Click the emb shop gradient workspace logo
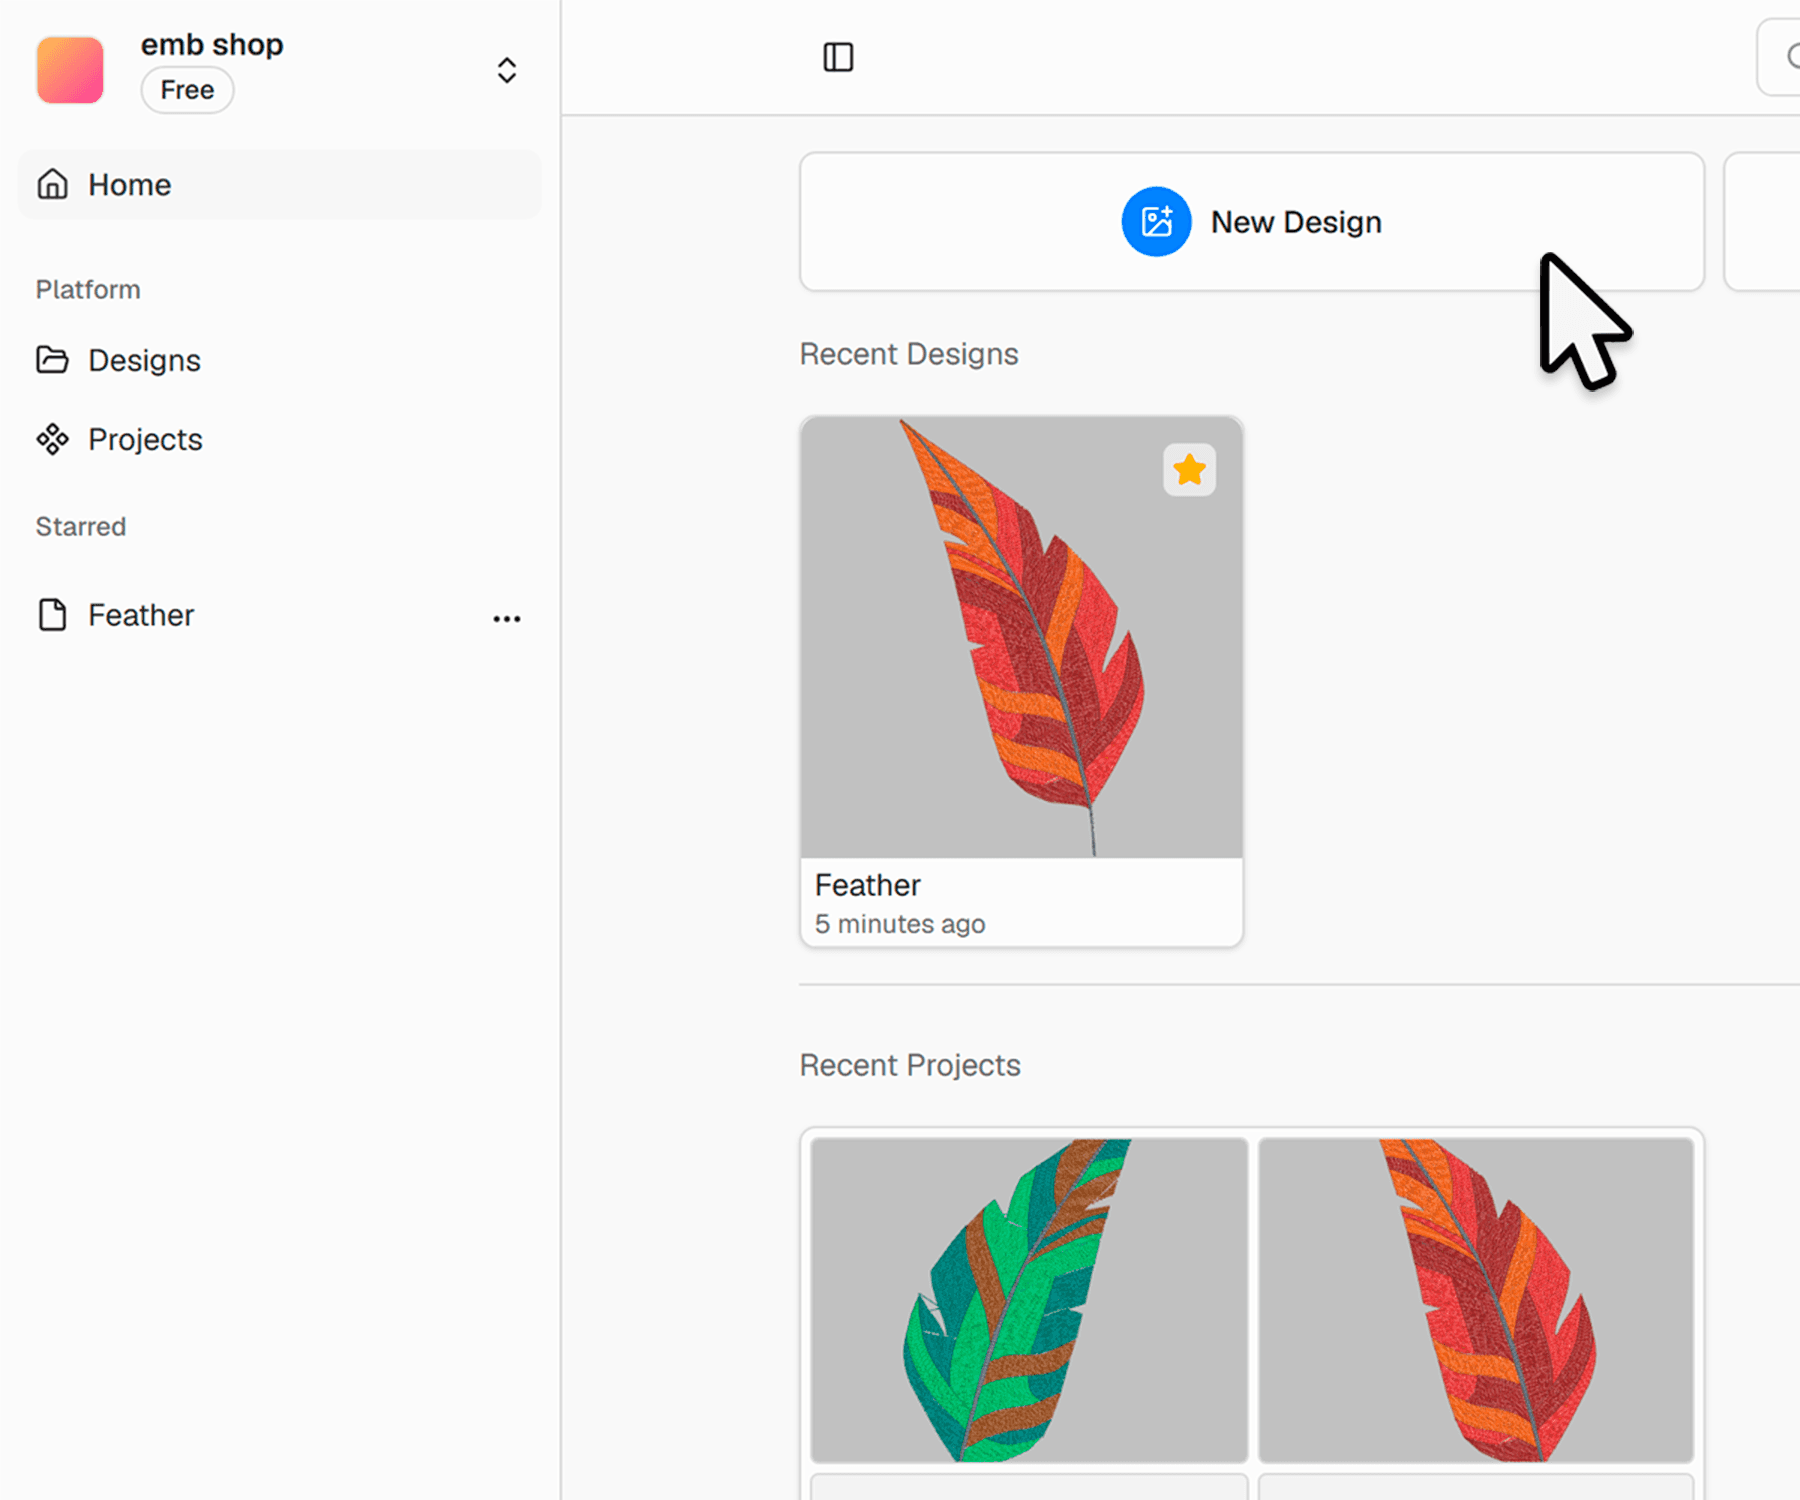Screen dimensions: 1800x1500 [70, 70]
